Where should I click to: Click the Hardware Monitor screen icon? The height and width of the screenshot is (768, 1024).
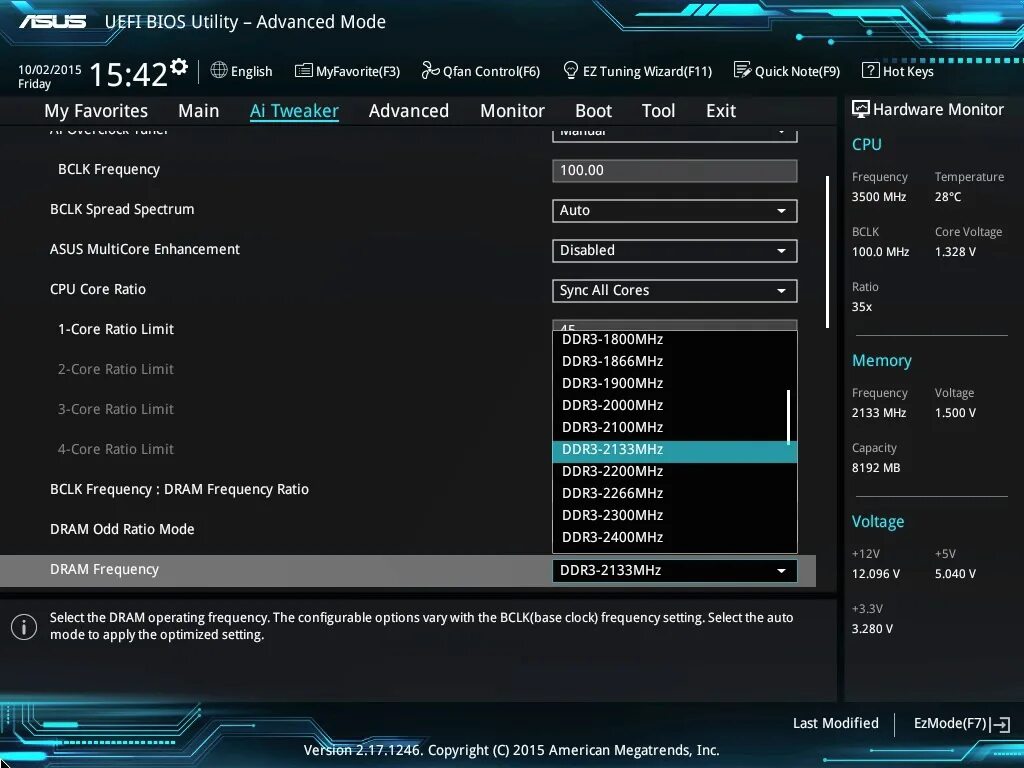[x=860, y=109]
